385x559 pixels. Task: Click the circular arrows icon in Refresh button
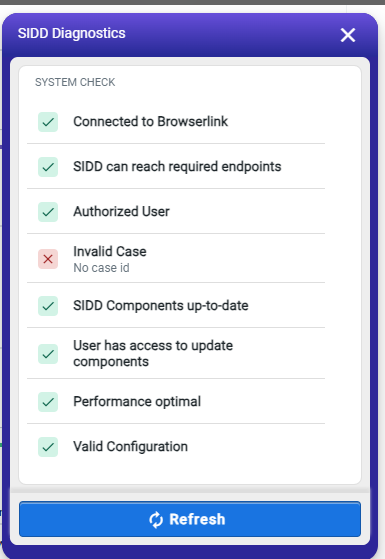pos(156,519)
